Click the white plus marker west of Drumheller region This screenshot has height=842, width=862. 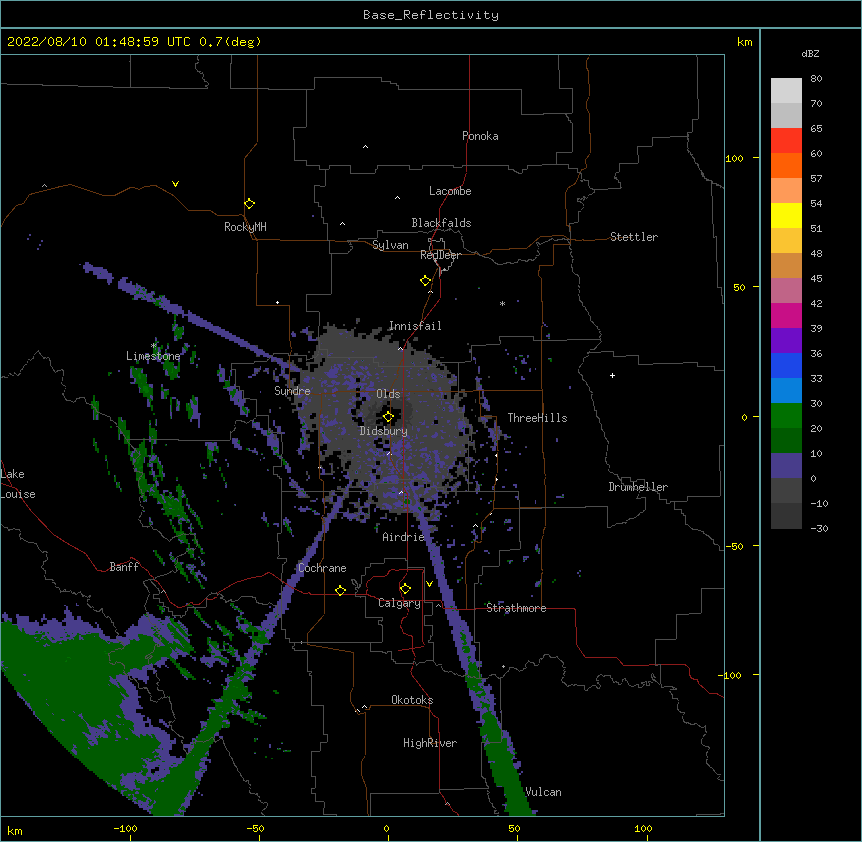point(612,375)
